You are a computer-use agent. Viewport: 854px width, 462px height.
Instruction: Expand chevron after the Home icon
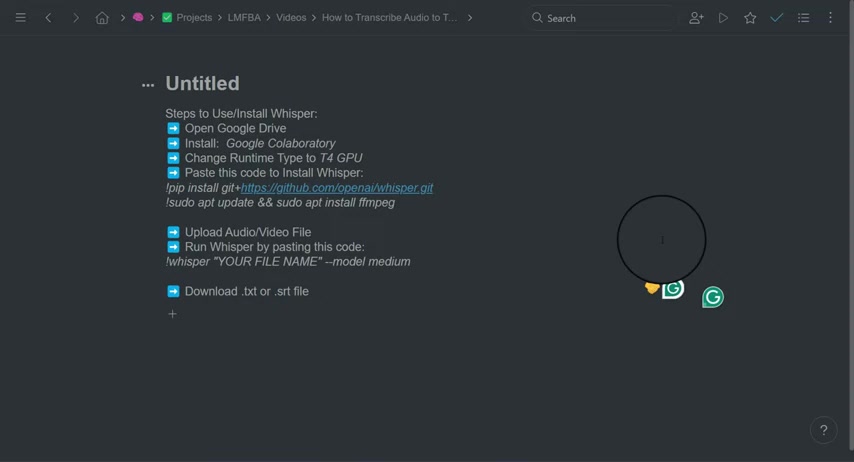(x=123, y=18)
